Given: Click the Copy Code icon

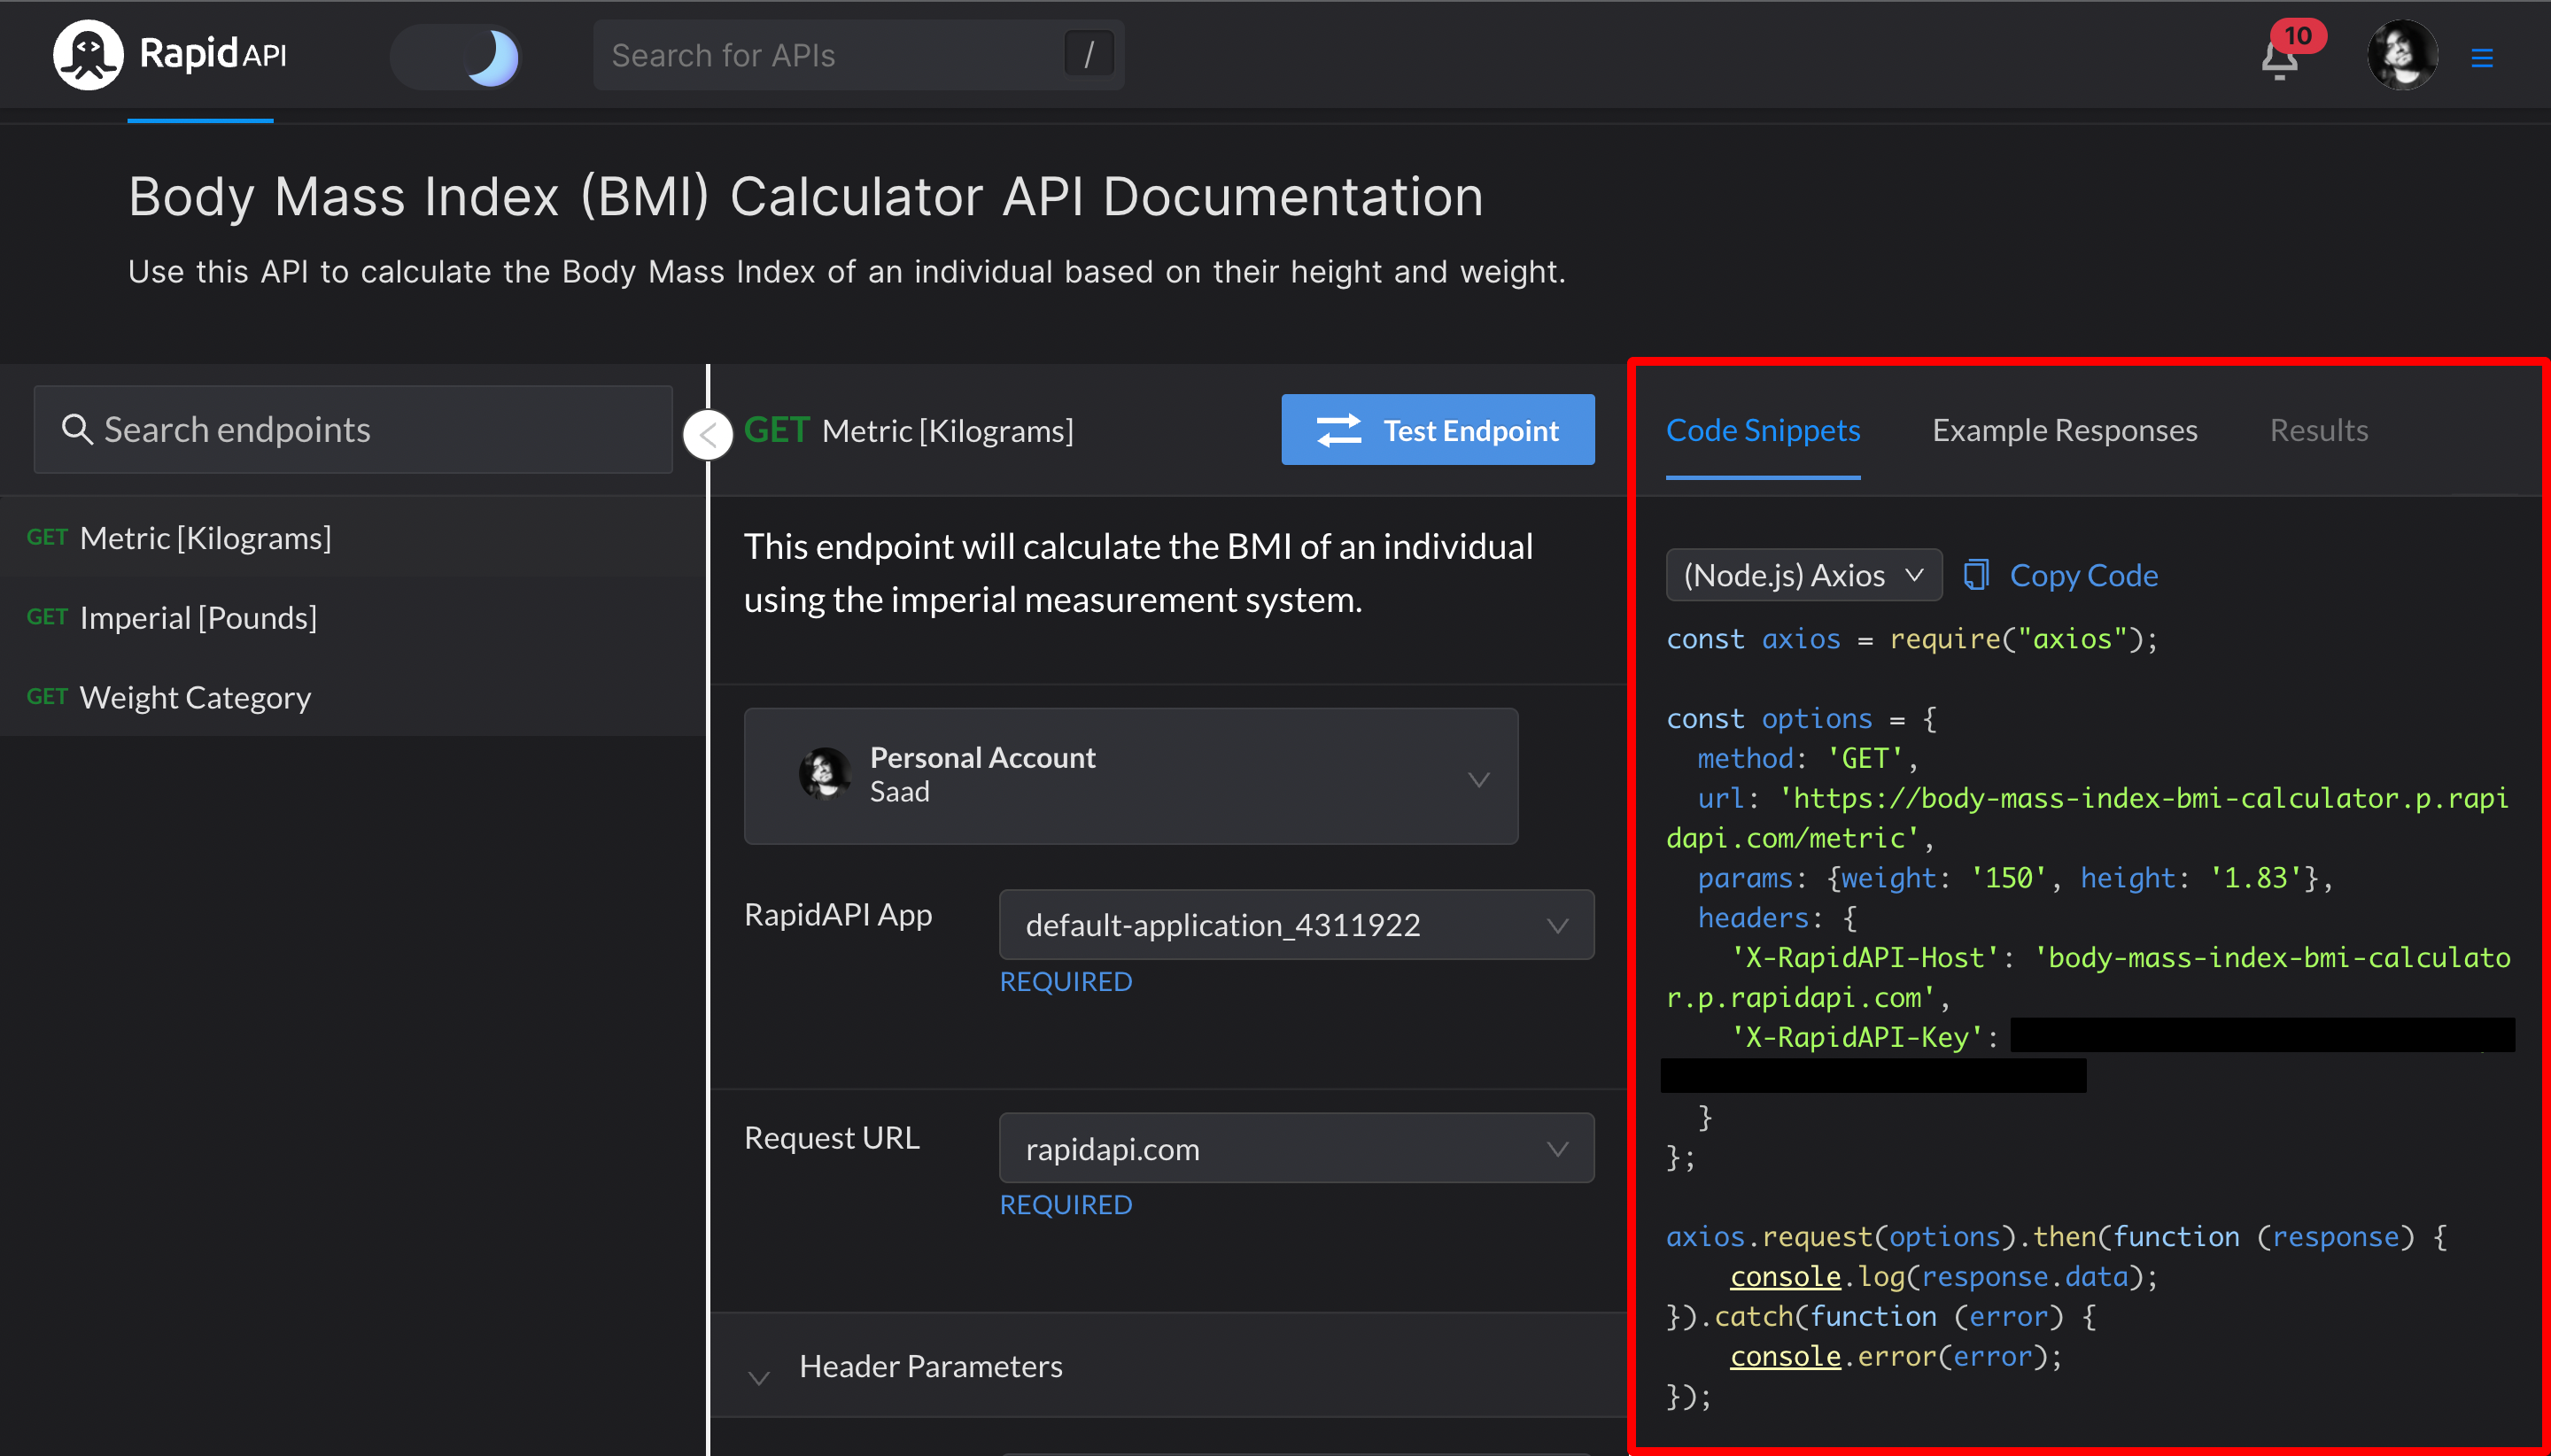Looking at the screenshot, I should coord(1976,575).
